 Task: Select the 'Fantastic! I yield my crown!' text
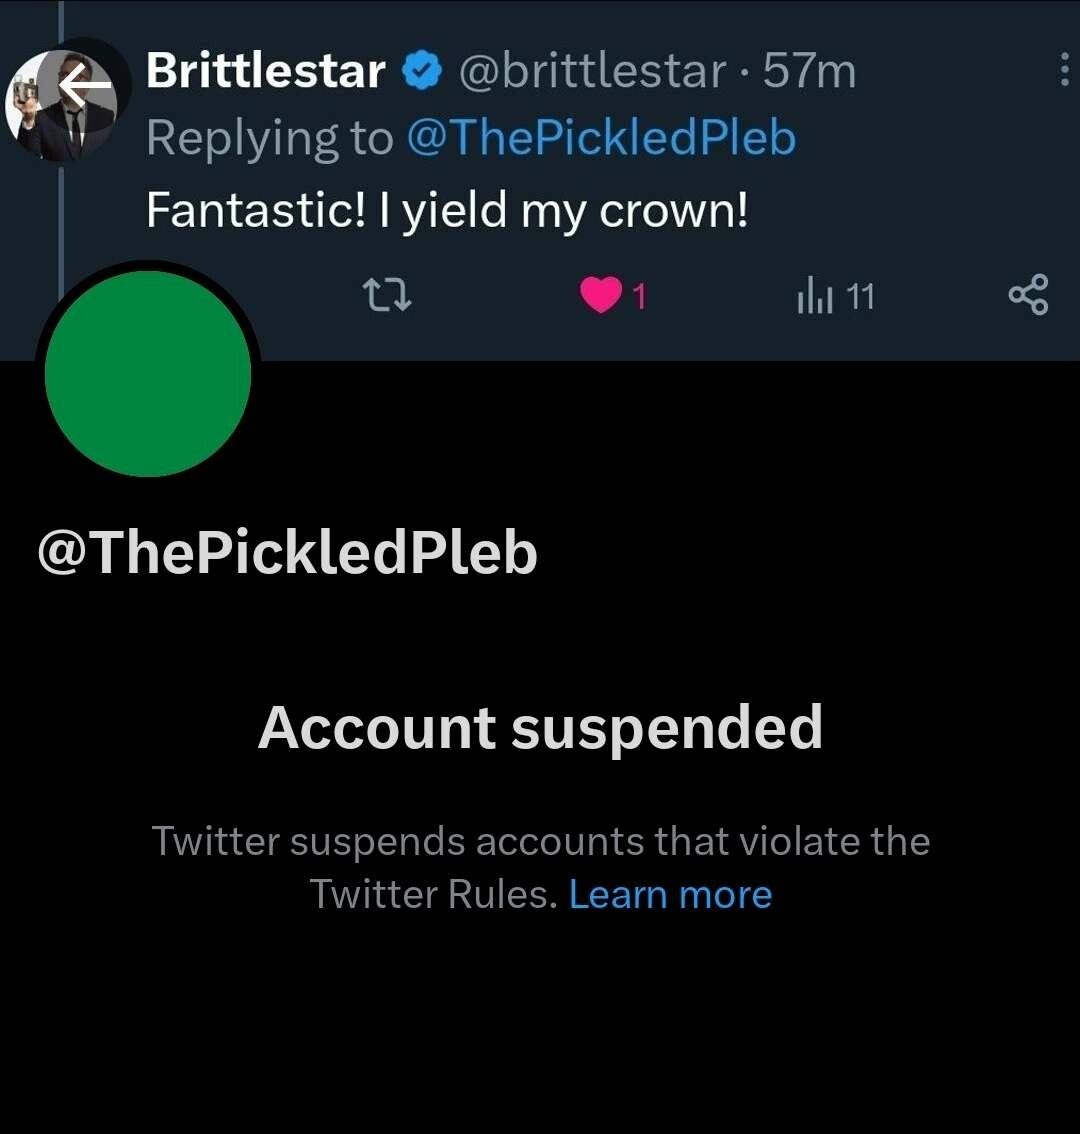[447, 211]
